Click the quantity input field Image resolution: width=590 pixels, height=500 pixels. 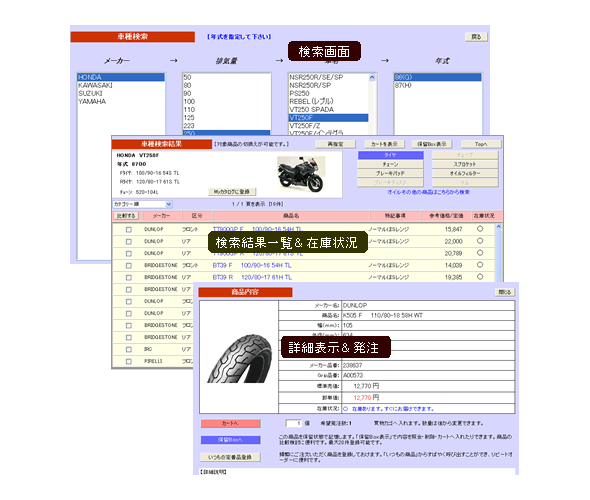(x=294, y=423)
